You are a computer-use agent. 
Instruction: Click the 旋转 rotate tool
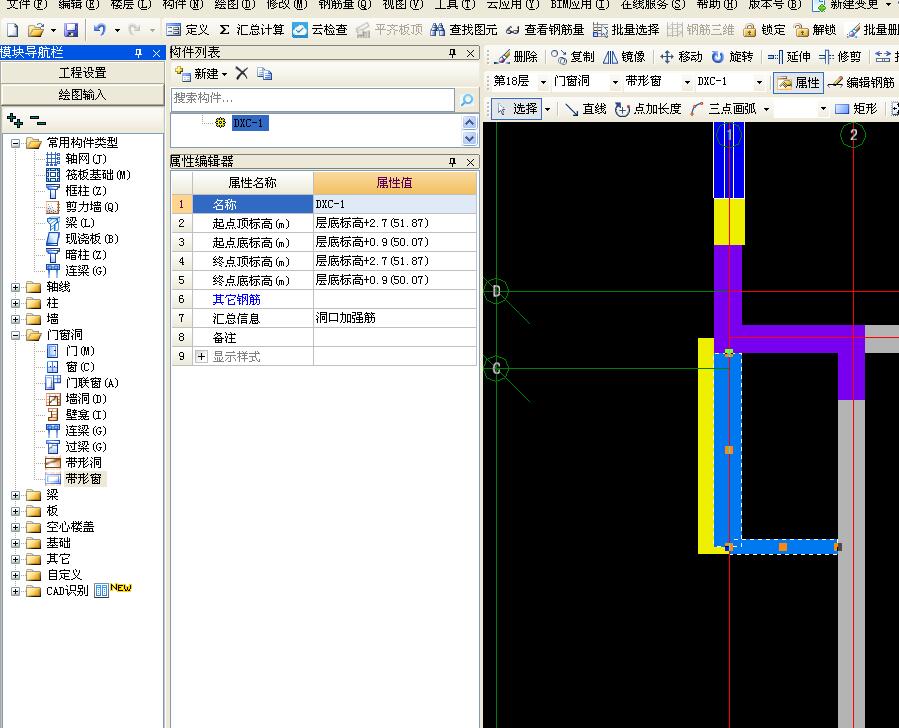point(732,57)
